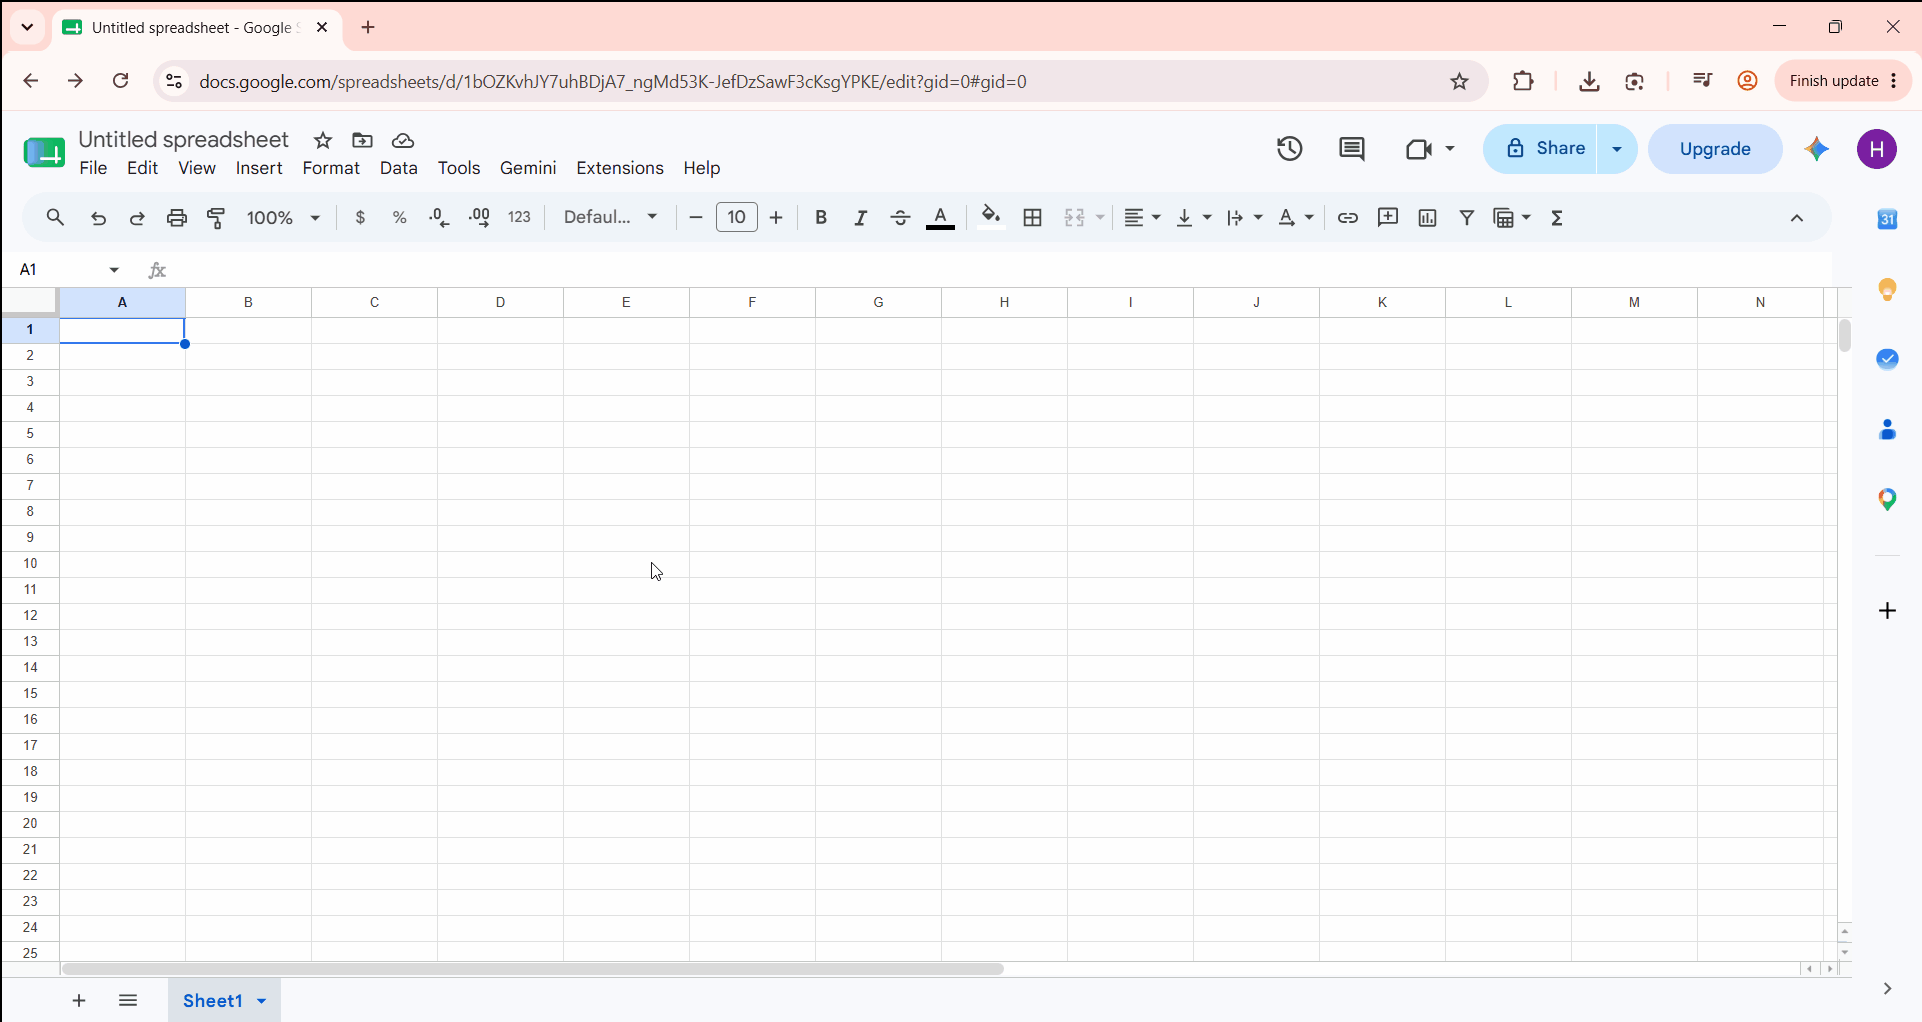Open the View menu
The height and width of the screenshot is (1022, 1922).
tap(197, 168)
